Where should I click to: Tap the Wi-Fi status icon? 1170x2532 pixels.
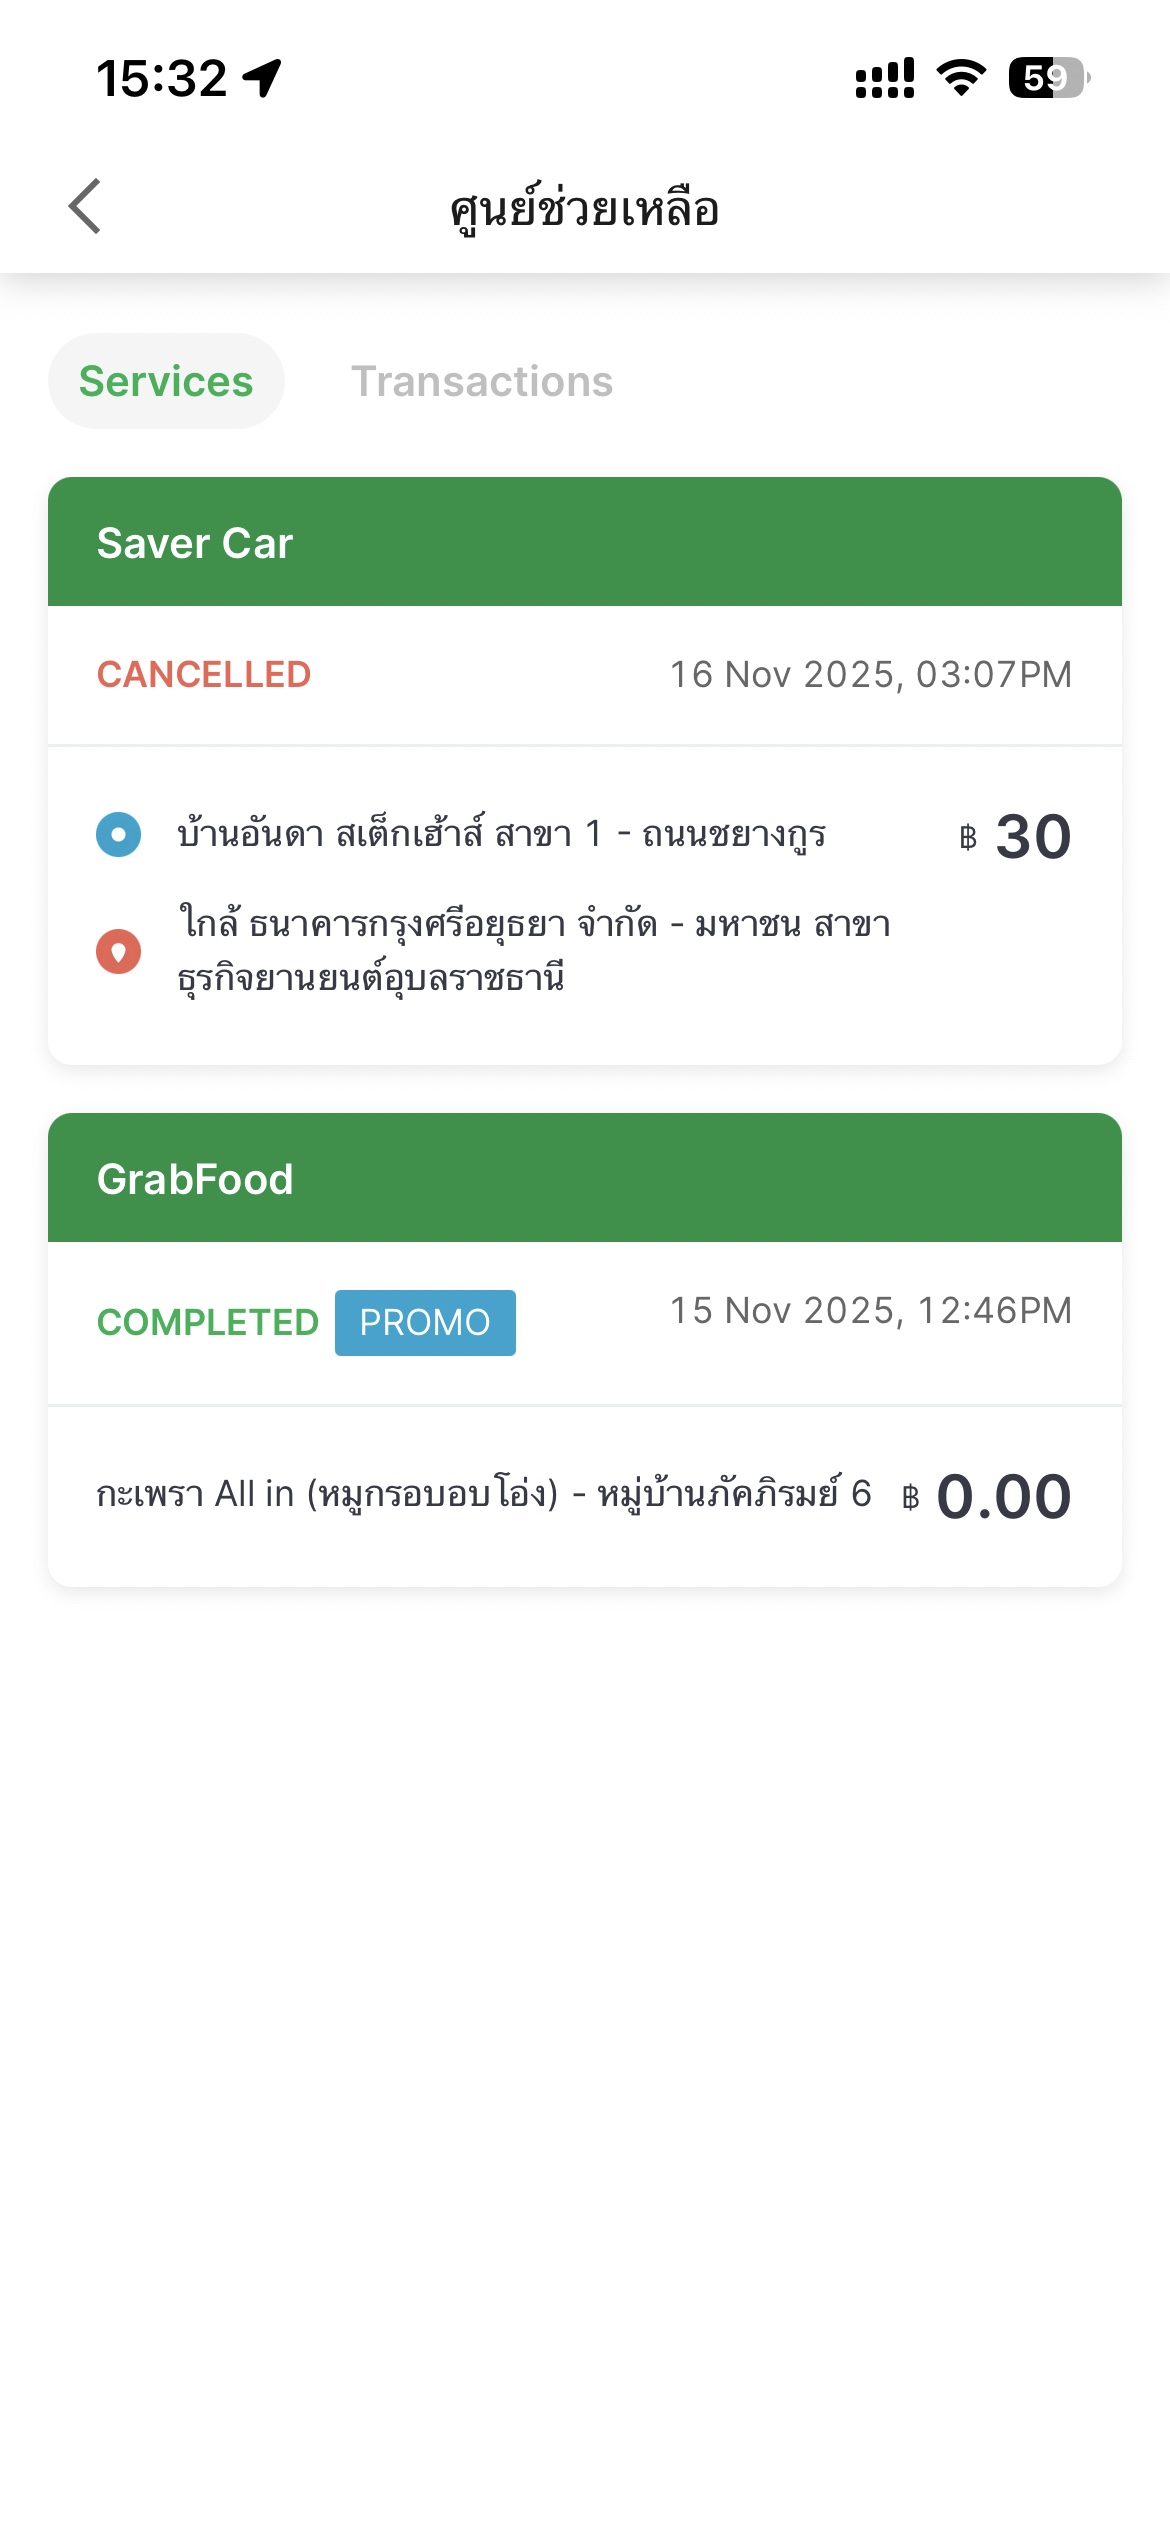tap(961, 78)
